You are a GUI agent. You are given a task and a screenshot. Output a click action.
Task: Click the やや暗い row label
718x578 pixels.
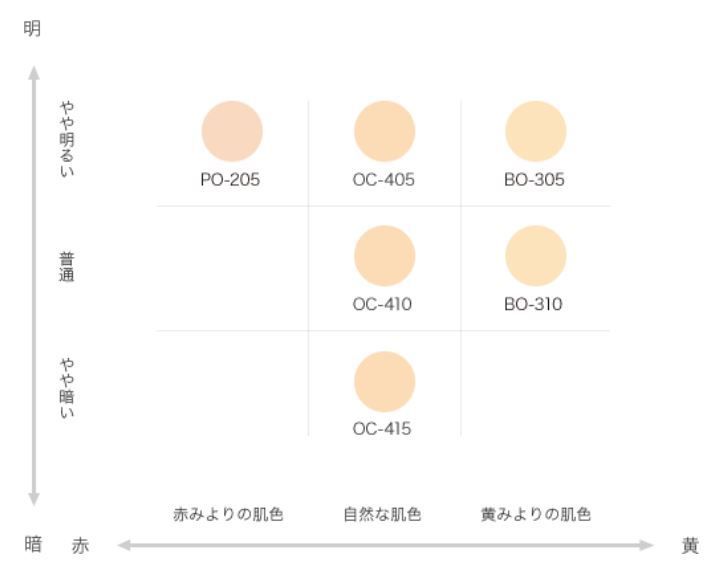(x=67, y=388)
